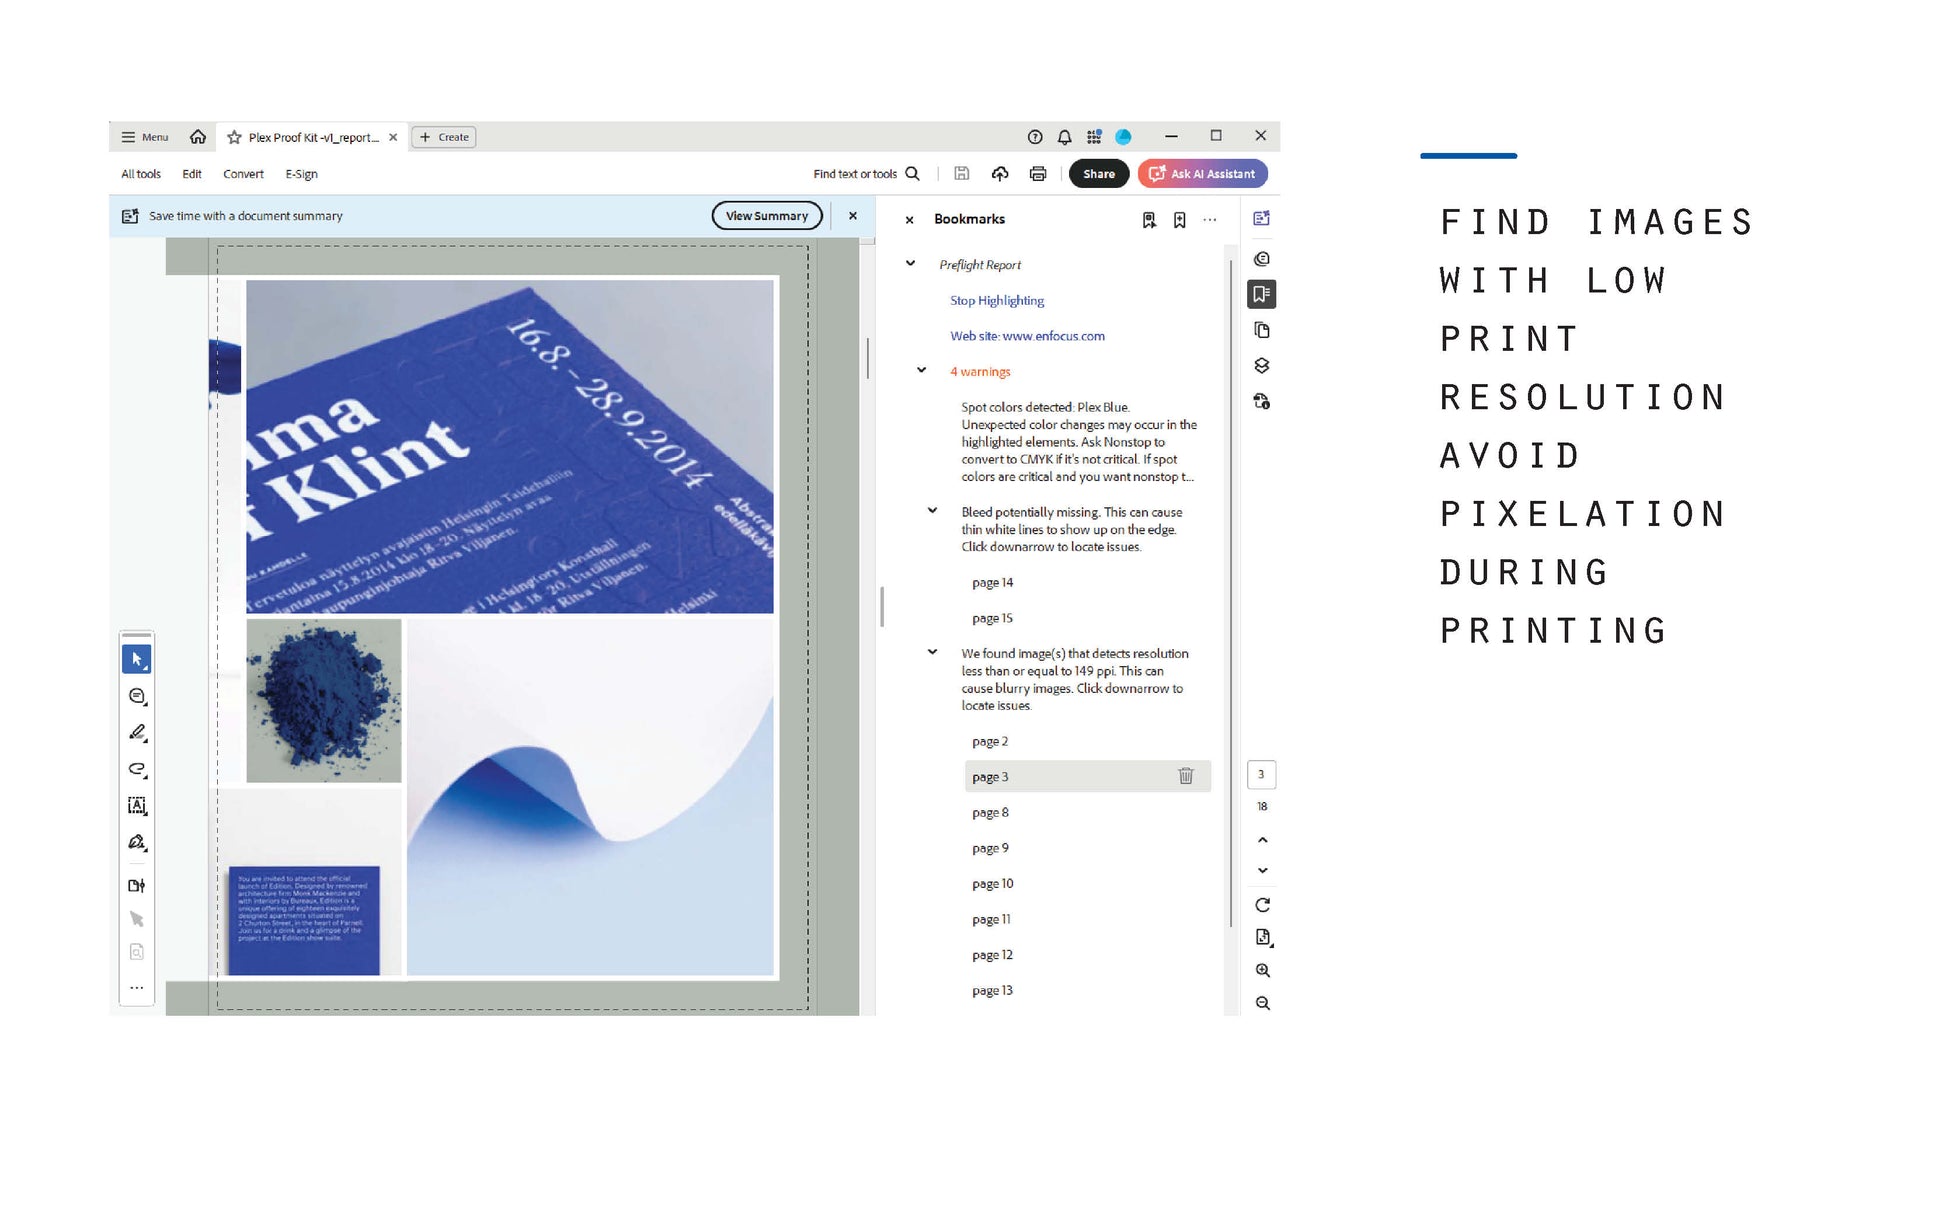Click the add new bookmark icon
1946x1216 pixels.
coord(1180,220)
